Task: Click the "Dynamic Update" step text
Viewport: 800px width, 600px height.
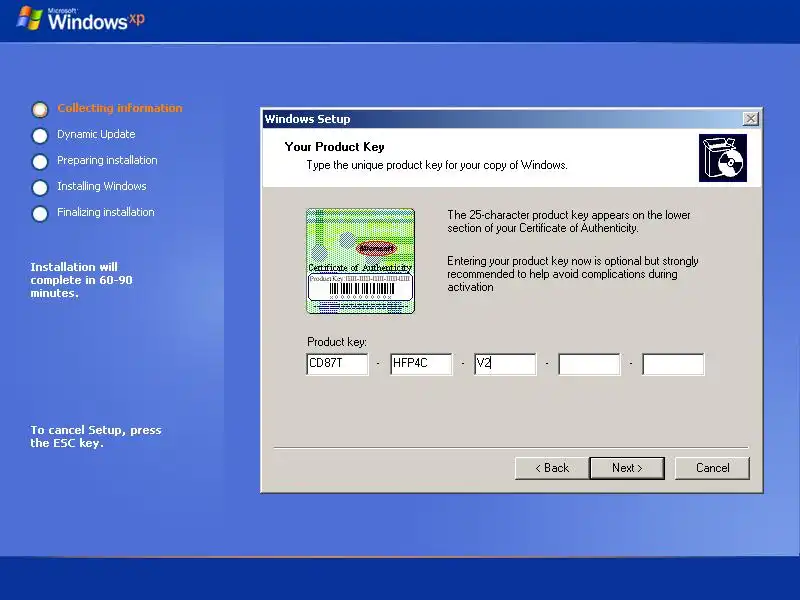Action: 96,134
